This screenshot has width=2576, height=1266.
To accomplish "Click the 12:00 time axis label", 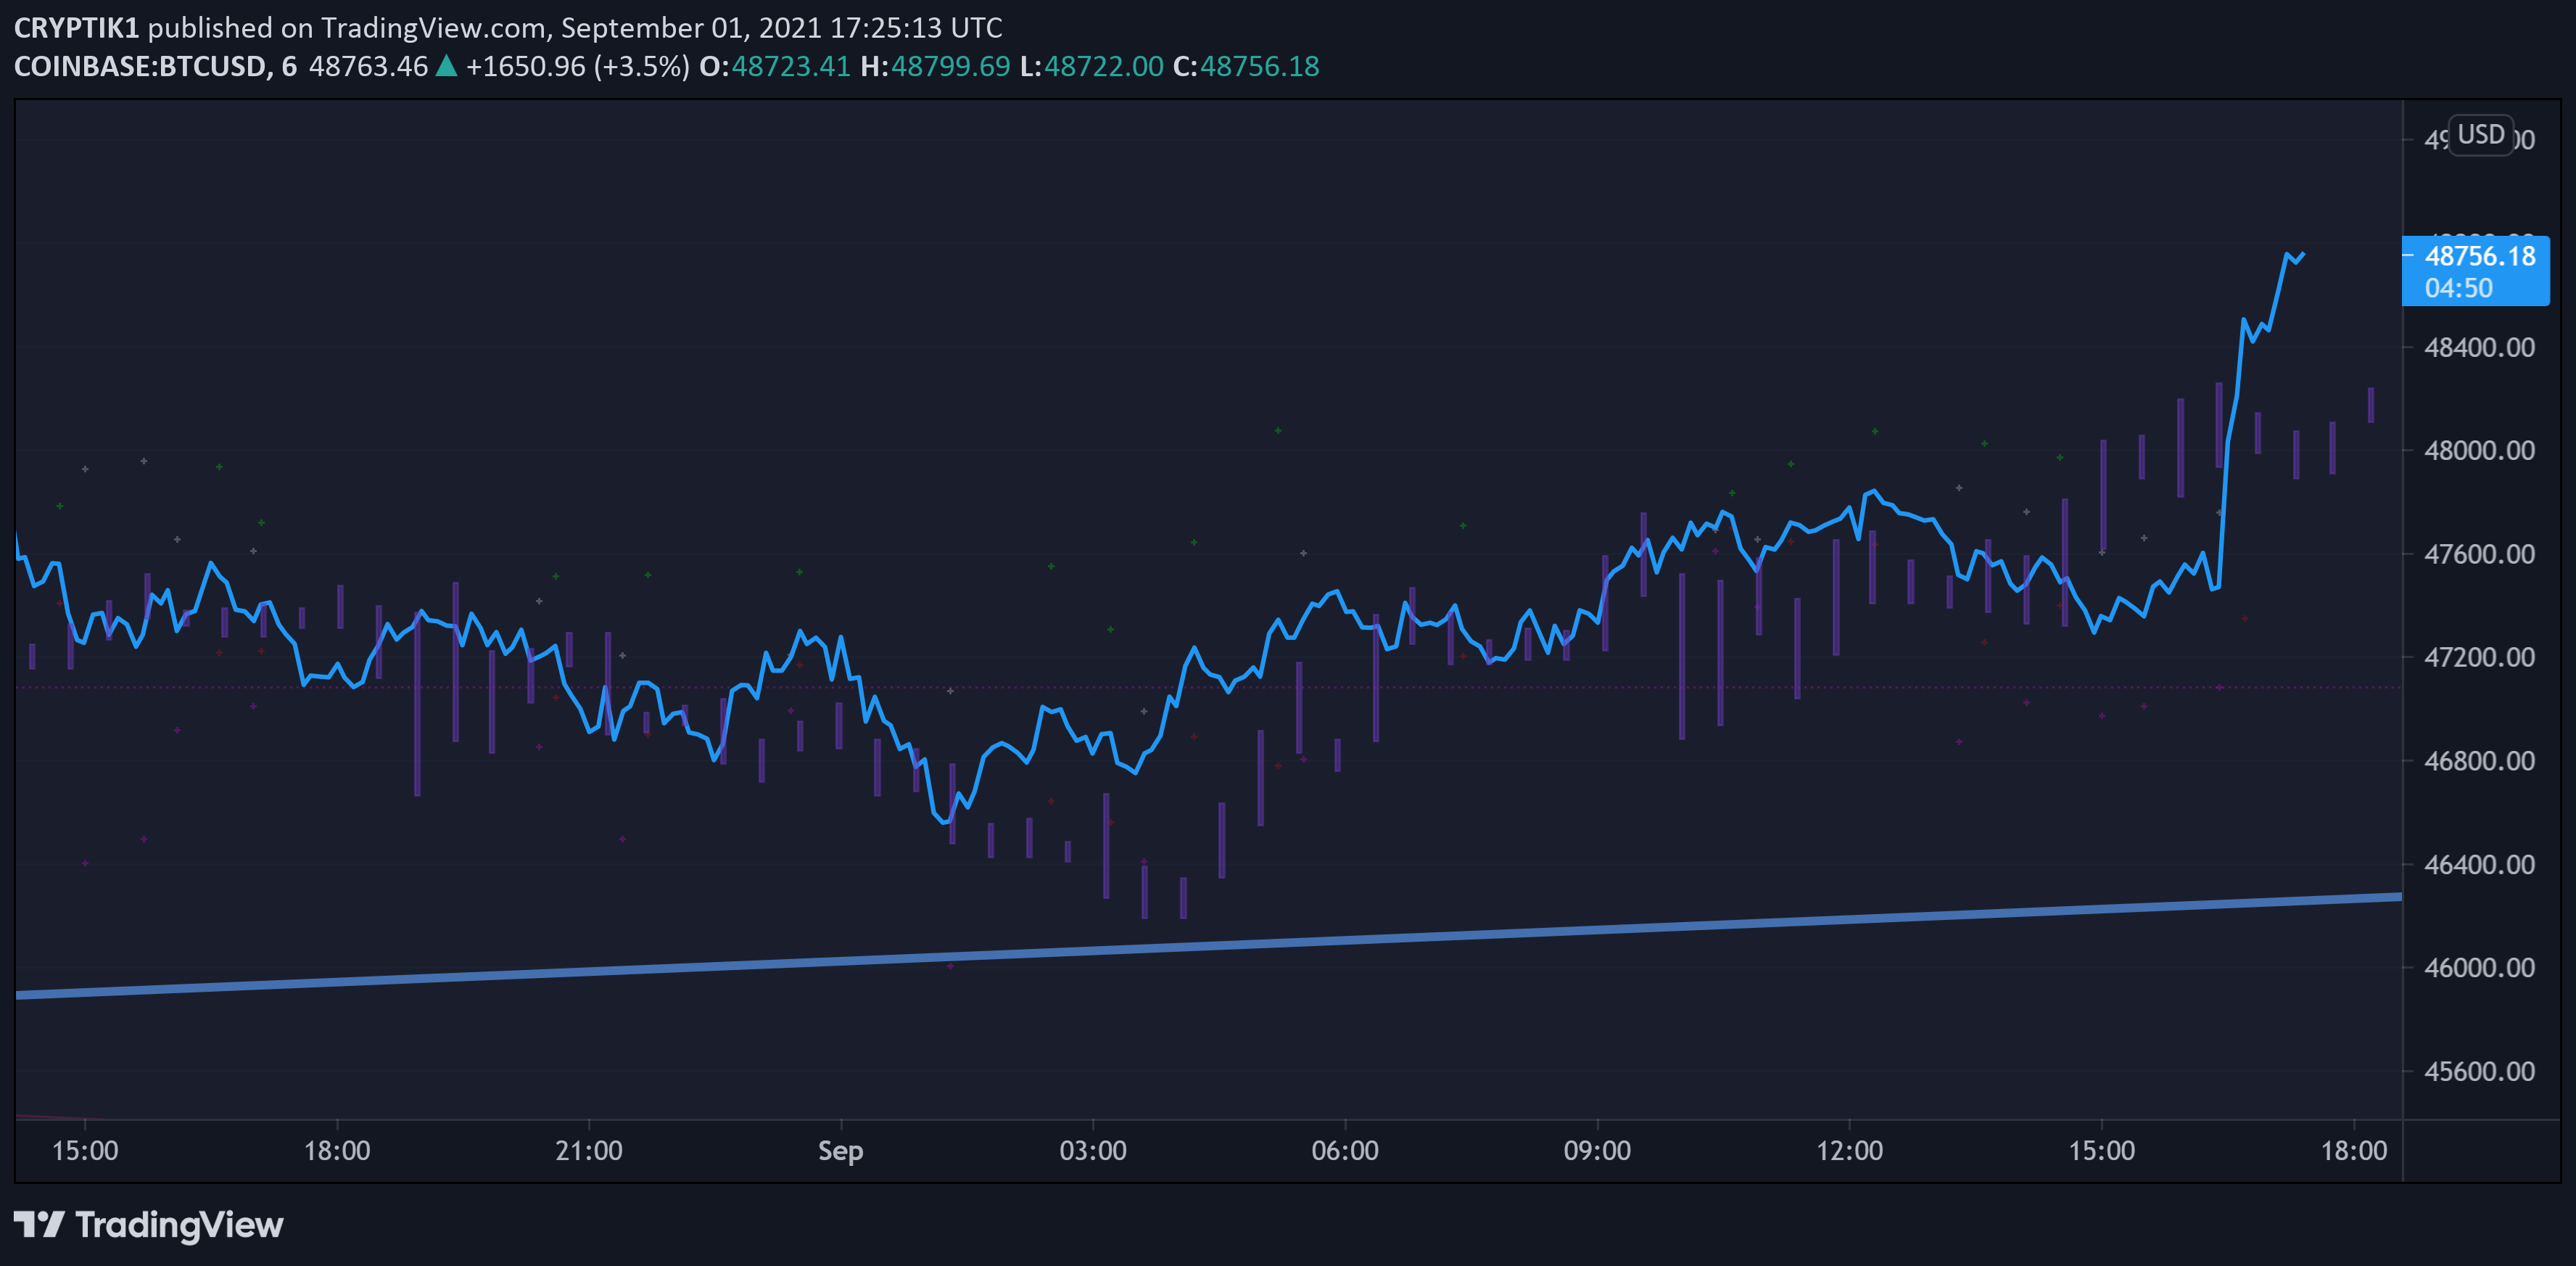I will [x=1849, y=1151].
